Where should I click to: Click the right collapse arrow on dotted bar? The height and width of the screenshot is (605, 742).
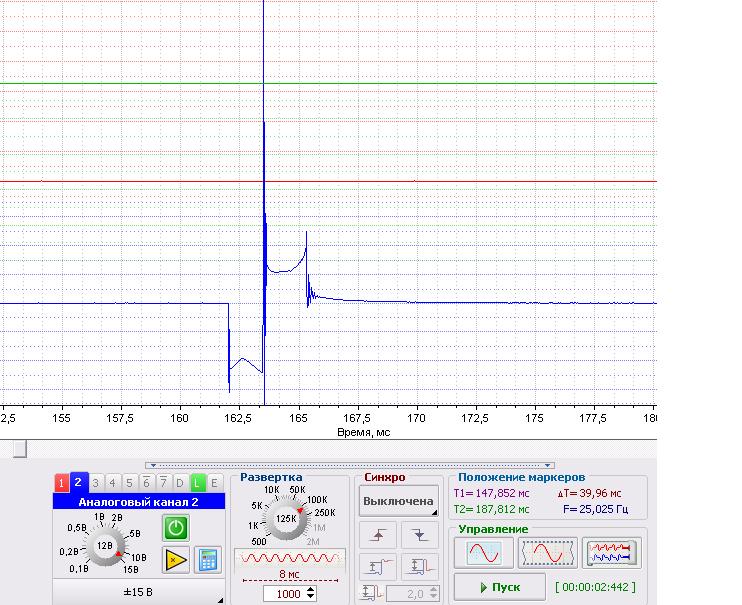point(548,465)
